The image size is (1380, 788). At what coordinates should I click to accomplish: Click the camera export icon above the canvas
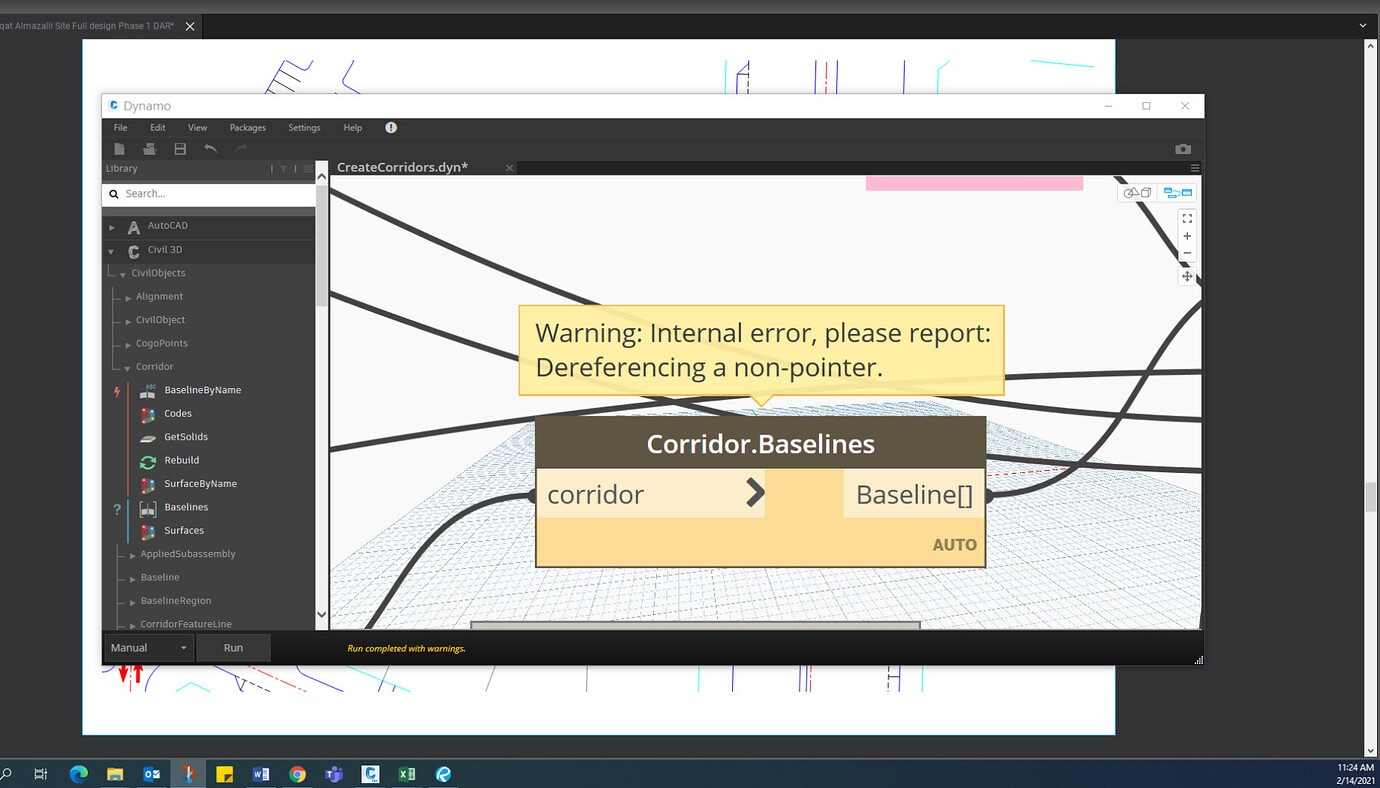(1183, 148)
